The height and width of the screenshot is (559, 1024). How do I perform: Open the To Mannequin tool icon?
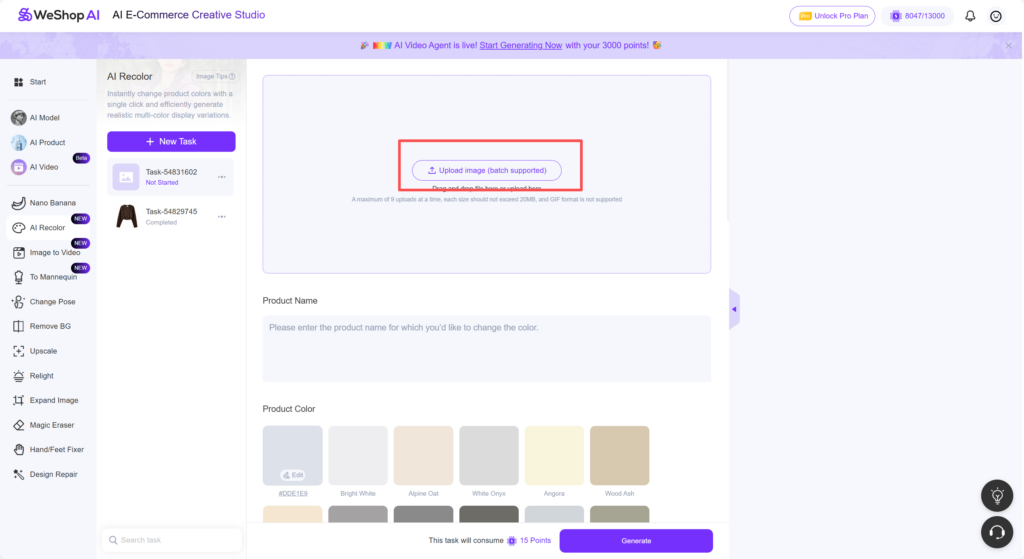click(18, 277)
